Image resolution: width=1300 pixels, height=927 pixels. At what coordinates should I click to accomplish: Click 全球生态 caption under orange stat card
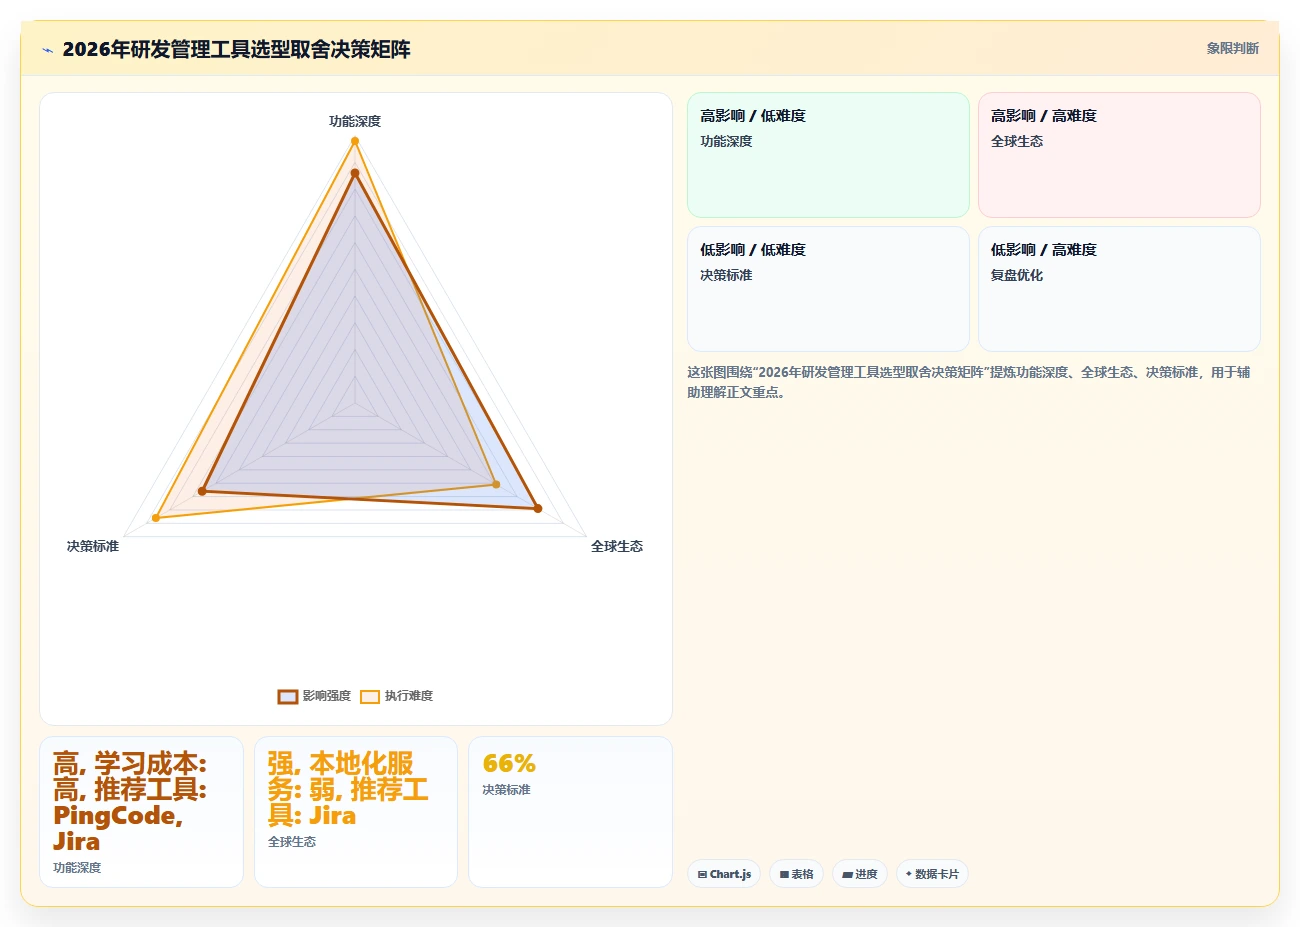[292, 842]
